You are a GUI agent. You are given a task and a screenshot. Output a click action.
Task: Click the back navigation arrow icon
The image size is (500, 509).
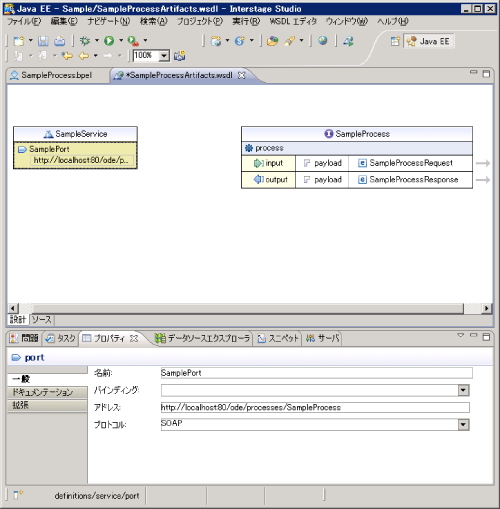83,56
